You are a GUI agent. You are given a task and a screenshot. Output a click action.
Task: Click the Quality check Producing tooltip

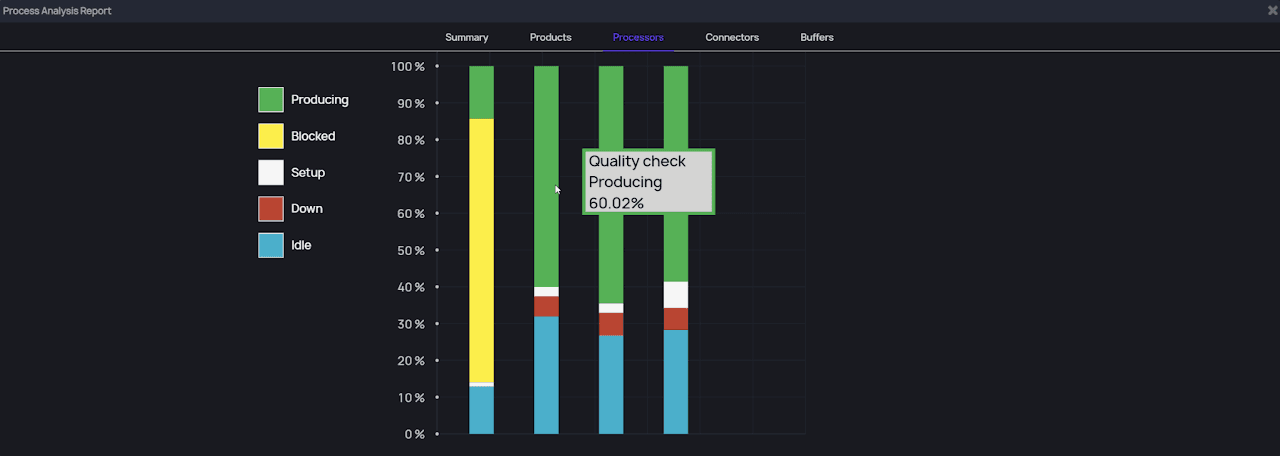648,182
